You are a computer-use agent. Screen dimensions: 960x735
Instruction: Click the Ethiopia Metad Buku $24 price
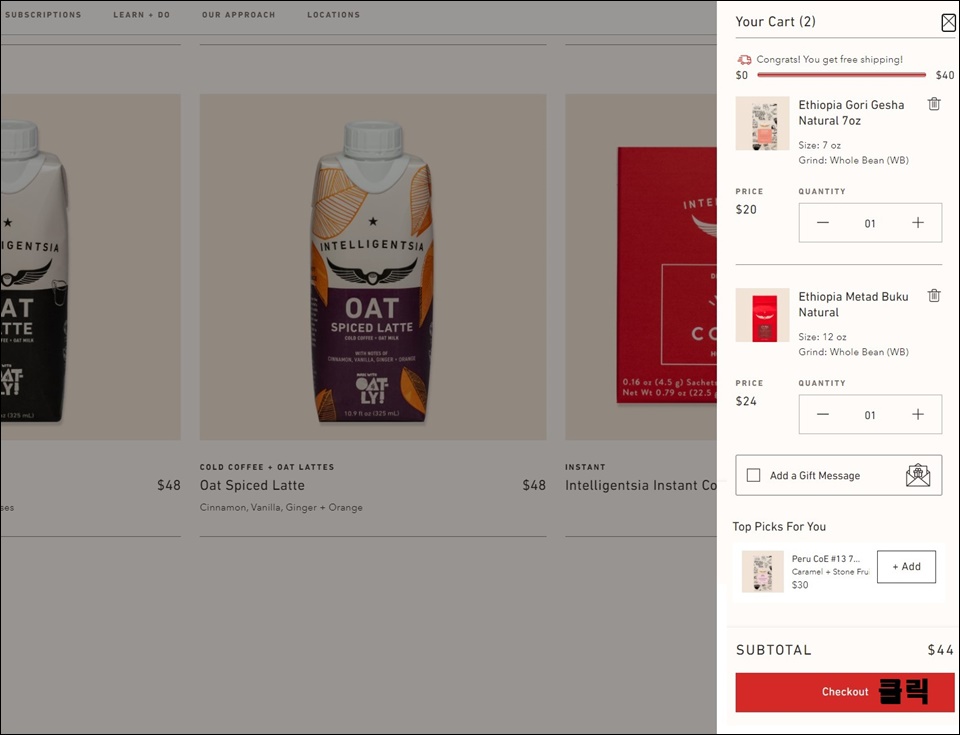[x=746, y=401]
